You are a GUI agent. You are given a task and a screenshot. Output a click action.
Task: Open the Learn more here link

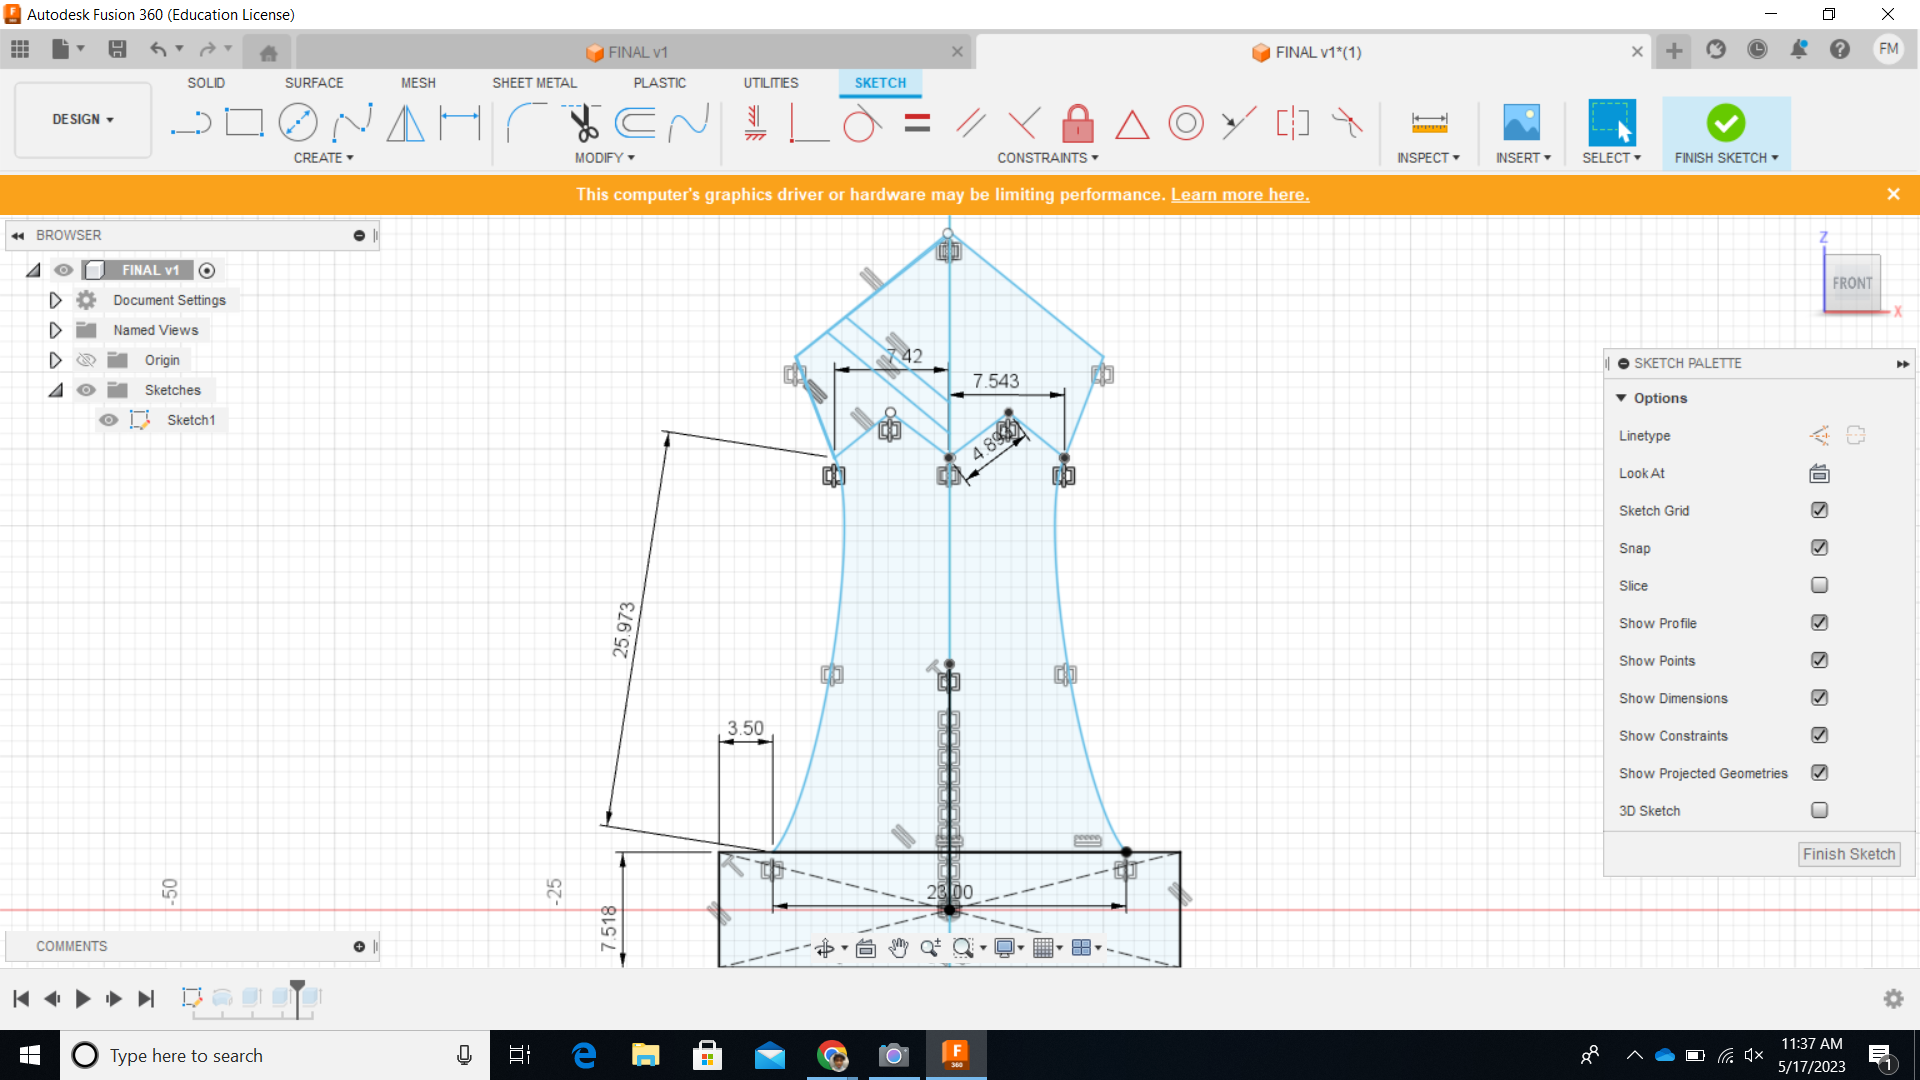pyautogui.click(x=1240, y=194)
